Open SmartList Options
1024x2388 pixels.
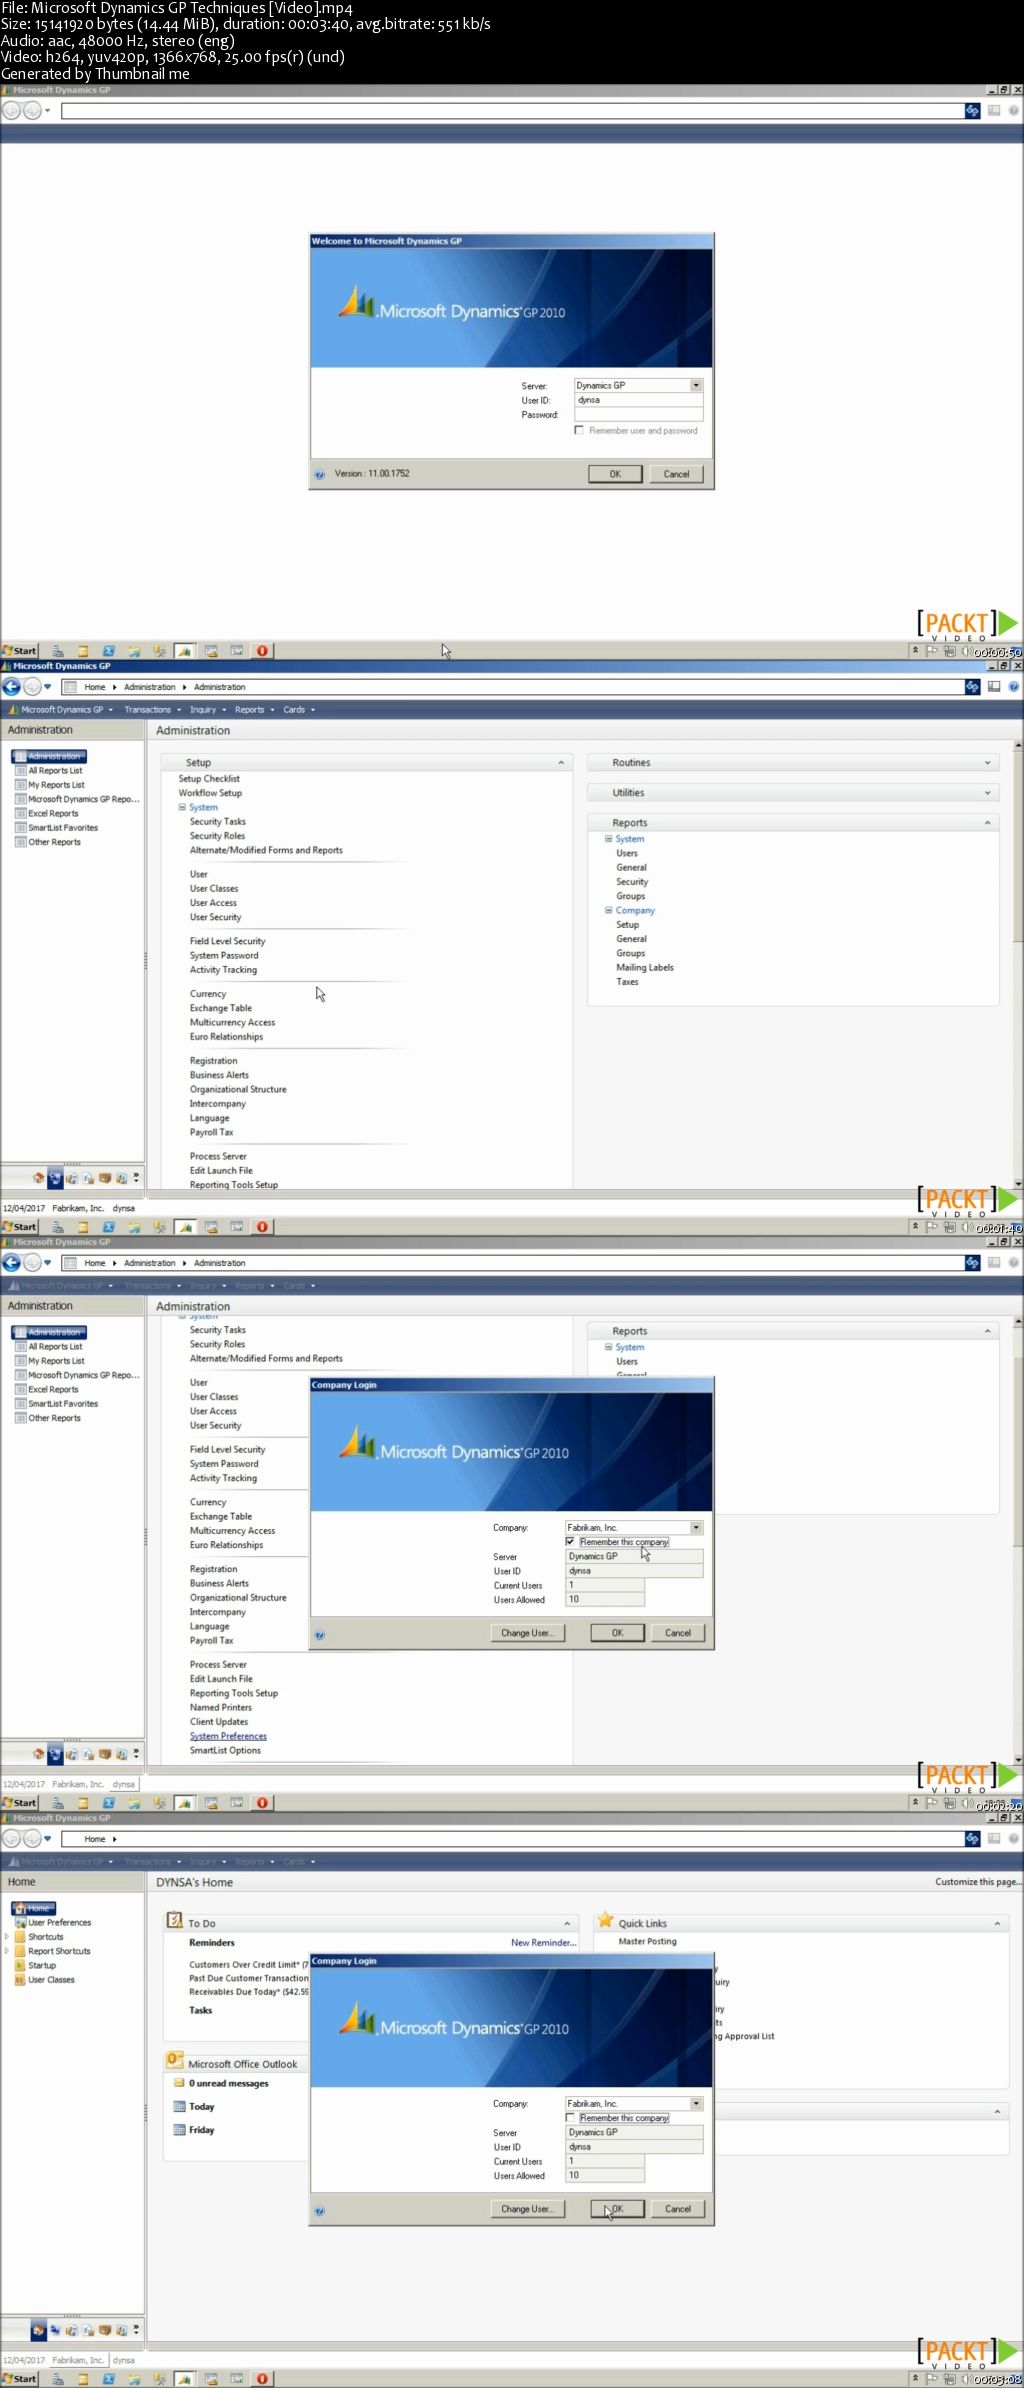225,1750
